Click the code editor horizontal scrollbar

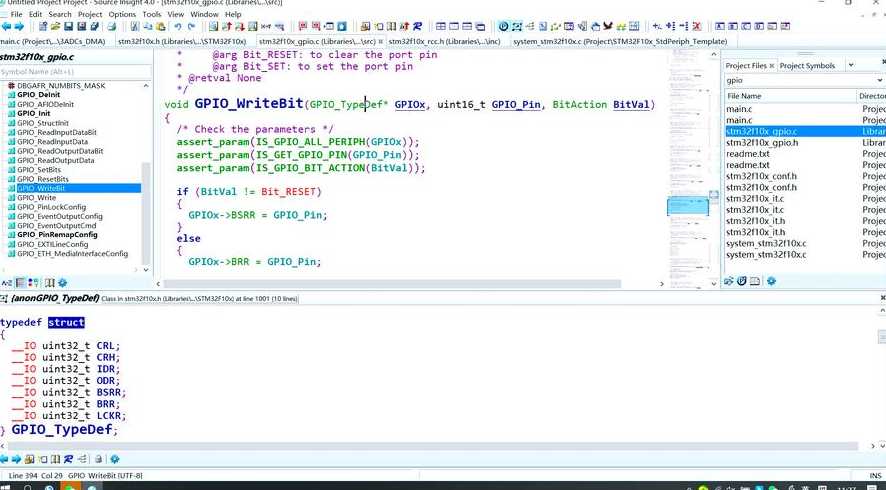pyautogui.click(x=392, y=284)
